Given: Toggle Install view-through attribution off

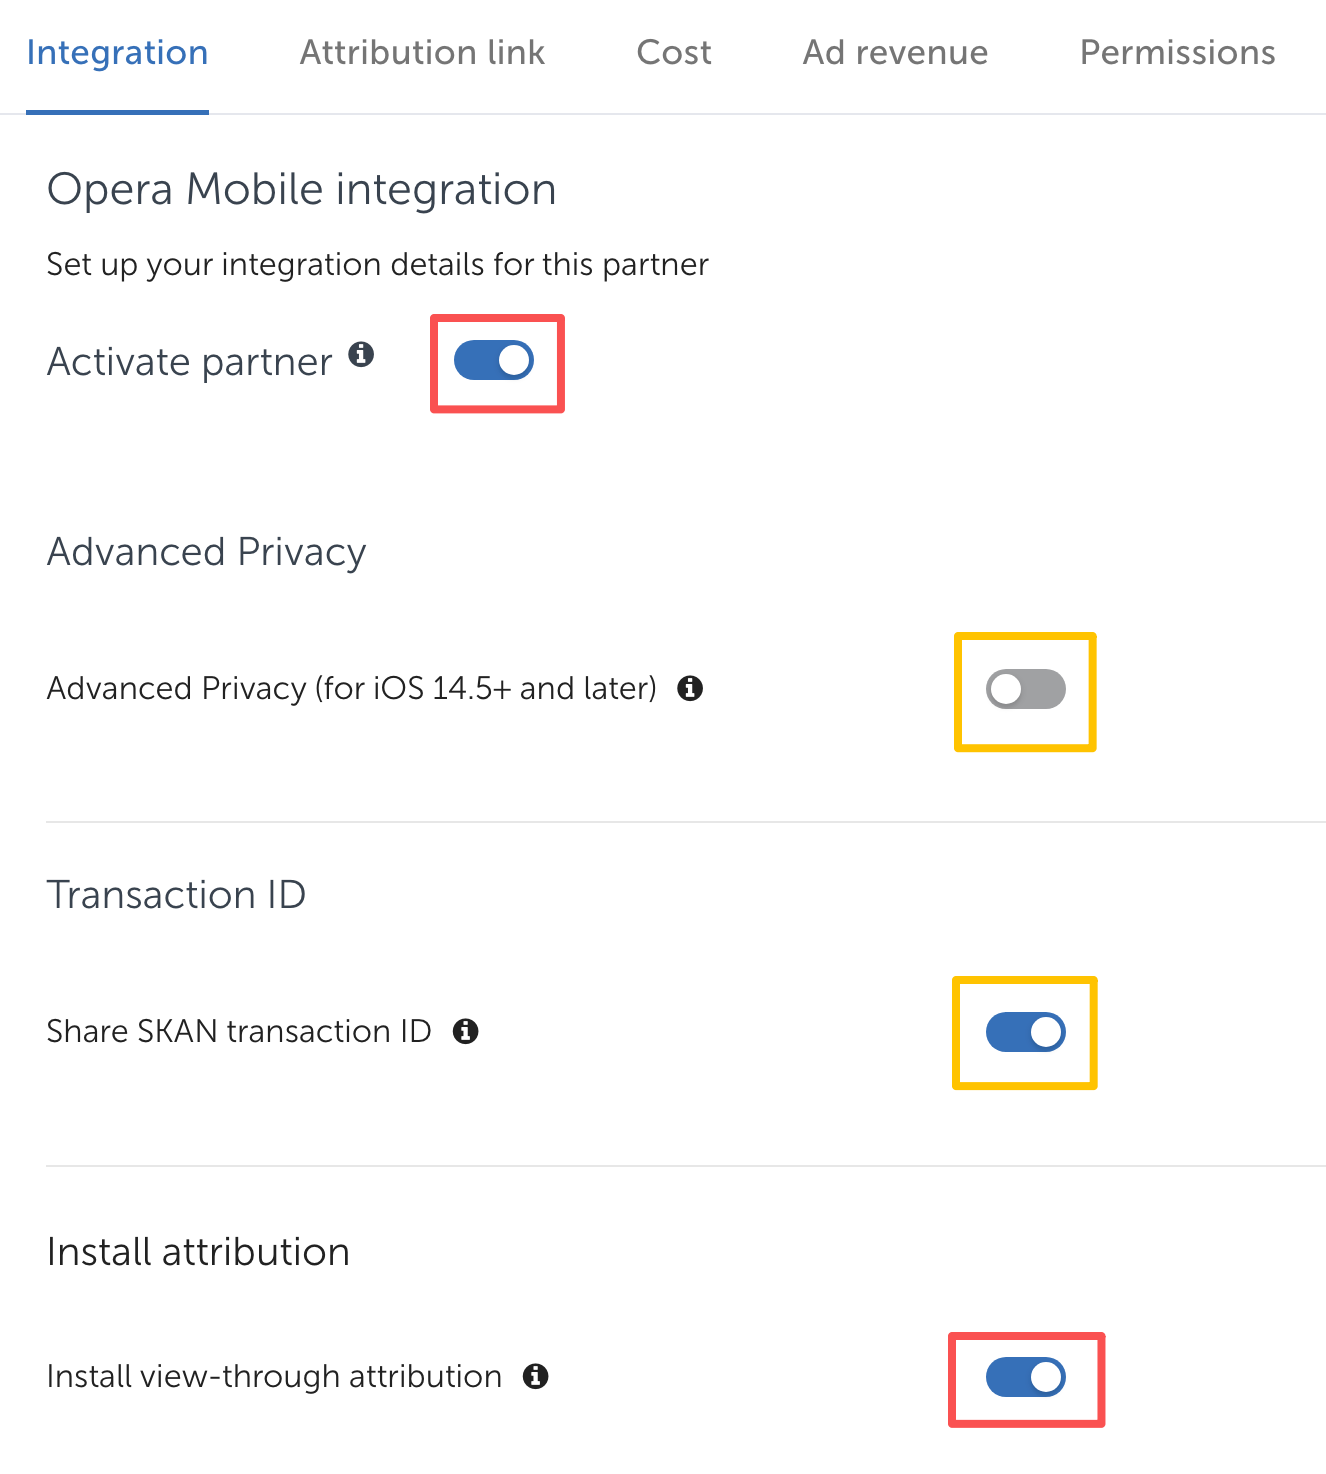Looking at the screenshot, I should pos(1025,1377).
